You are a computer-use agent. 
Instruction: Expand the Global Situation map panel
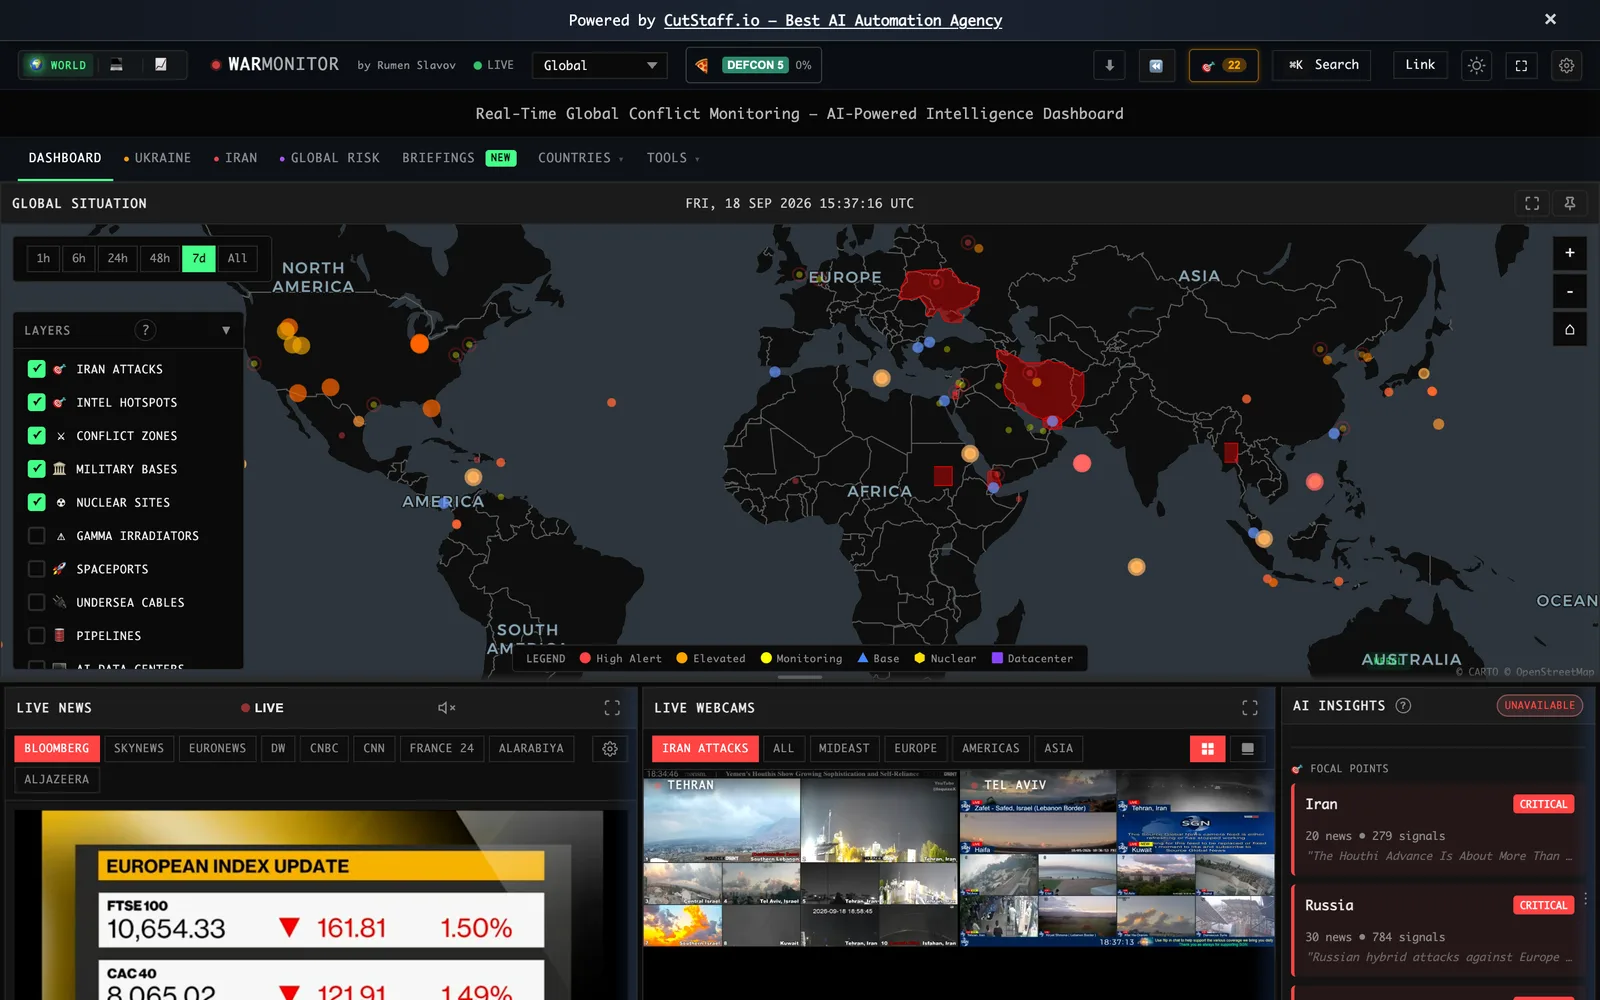tap(1532, 203)
